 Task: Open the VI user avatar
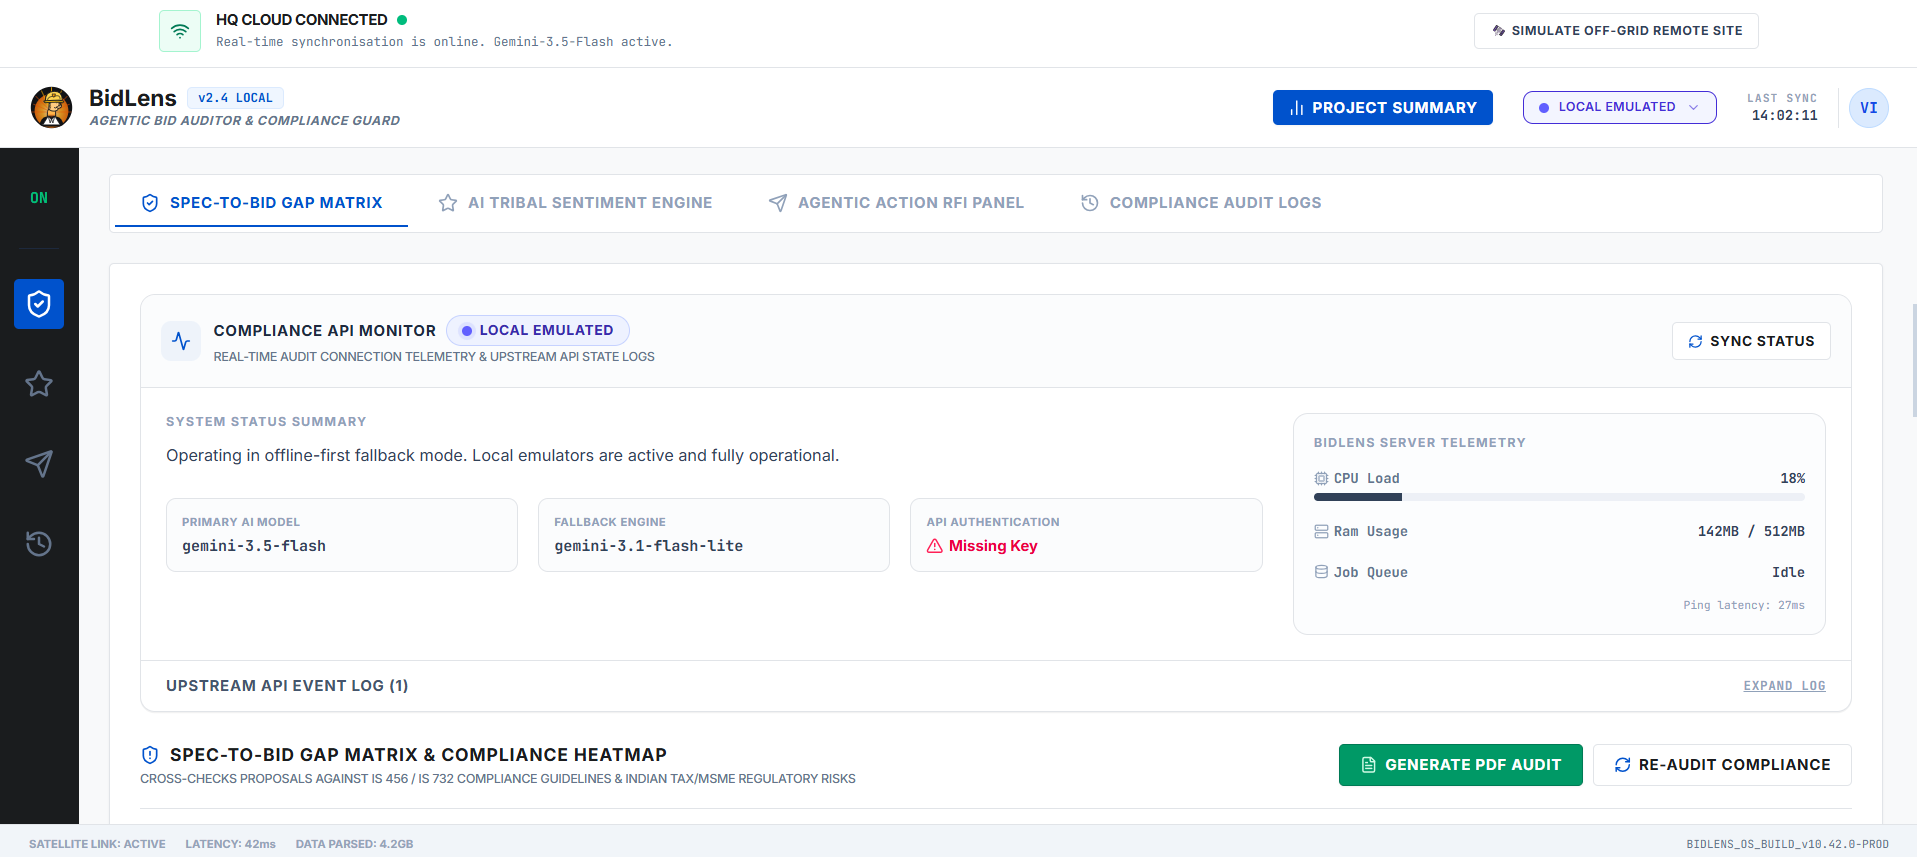point(1868,108)
